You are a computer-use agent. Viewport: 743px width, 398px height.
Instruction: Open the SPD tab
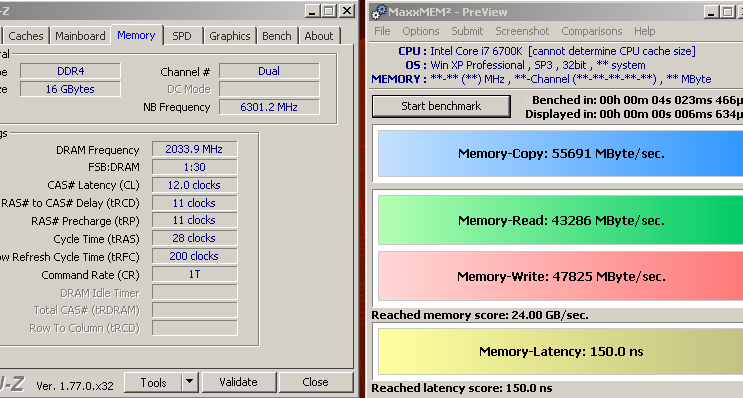click(x=182, y=36)
